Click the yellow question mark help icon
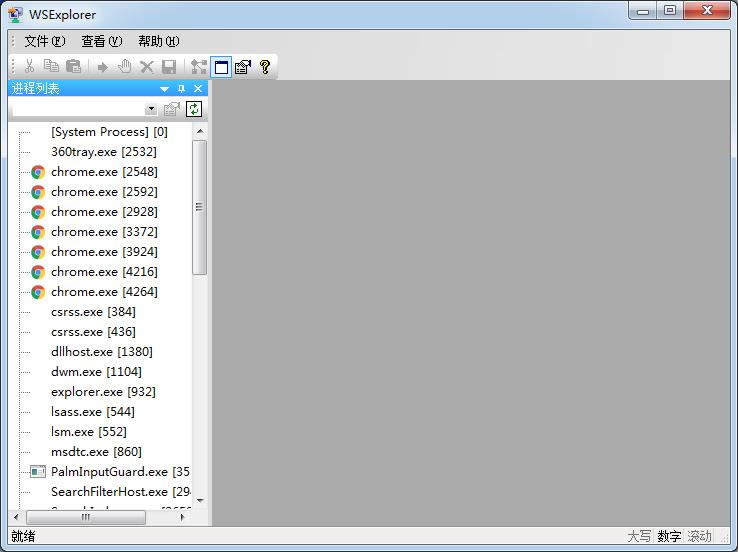Viewport: 738px width, 552px height. (x=265, y=67)
